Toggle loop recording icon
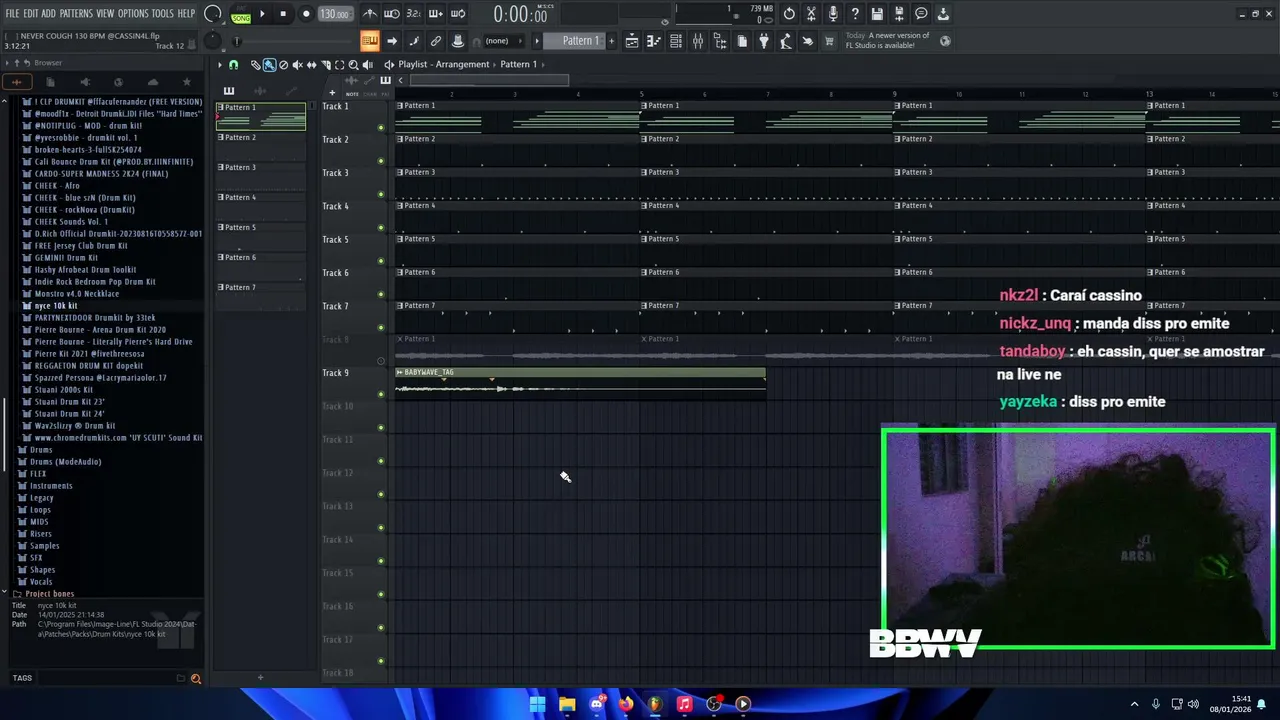Image resolution: width=1280 pixels, height=720 pixels. [458, 14]
